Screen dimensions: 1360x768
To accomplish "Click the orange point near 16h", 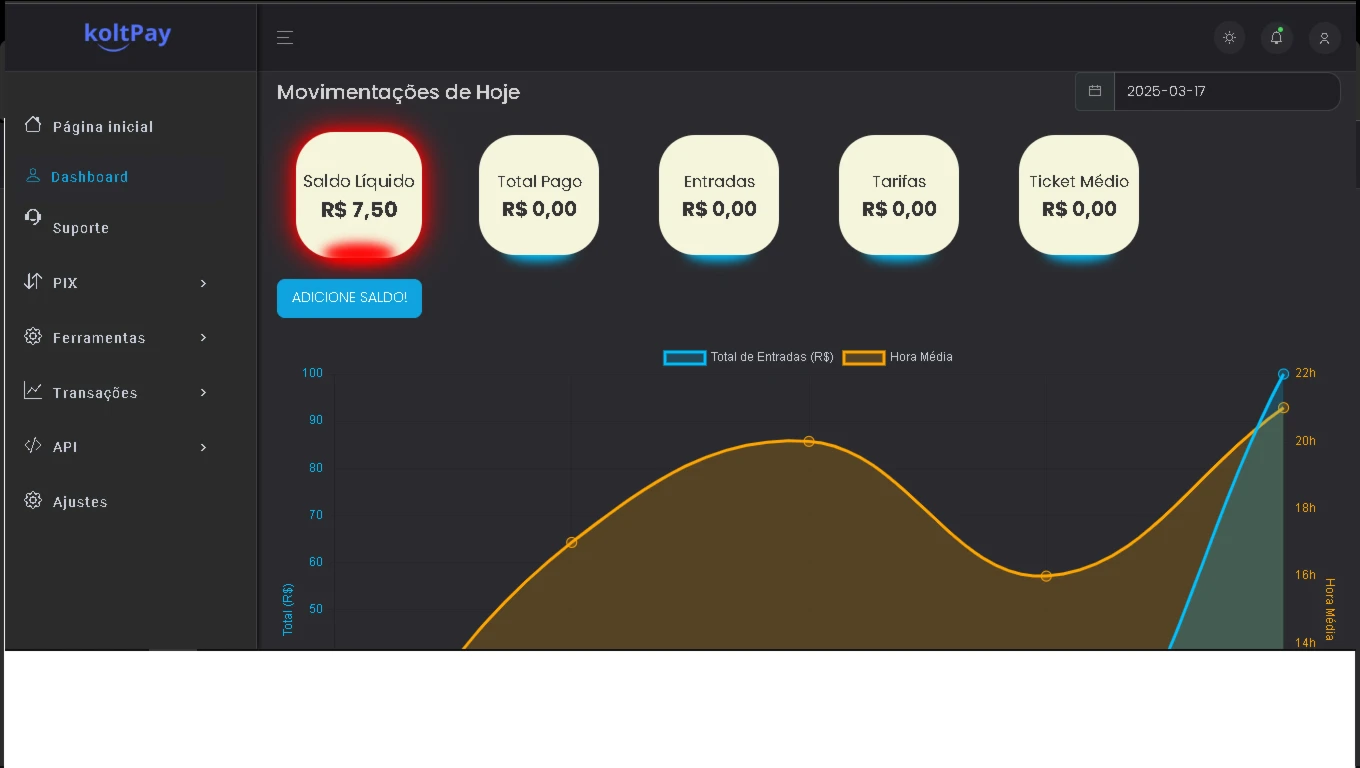I will click(x=1046, y=576).
